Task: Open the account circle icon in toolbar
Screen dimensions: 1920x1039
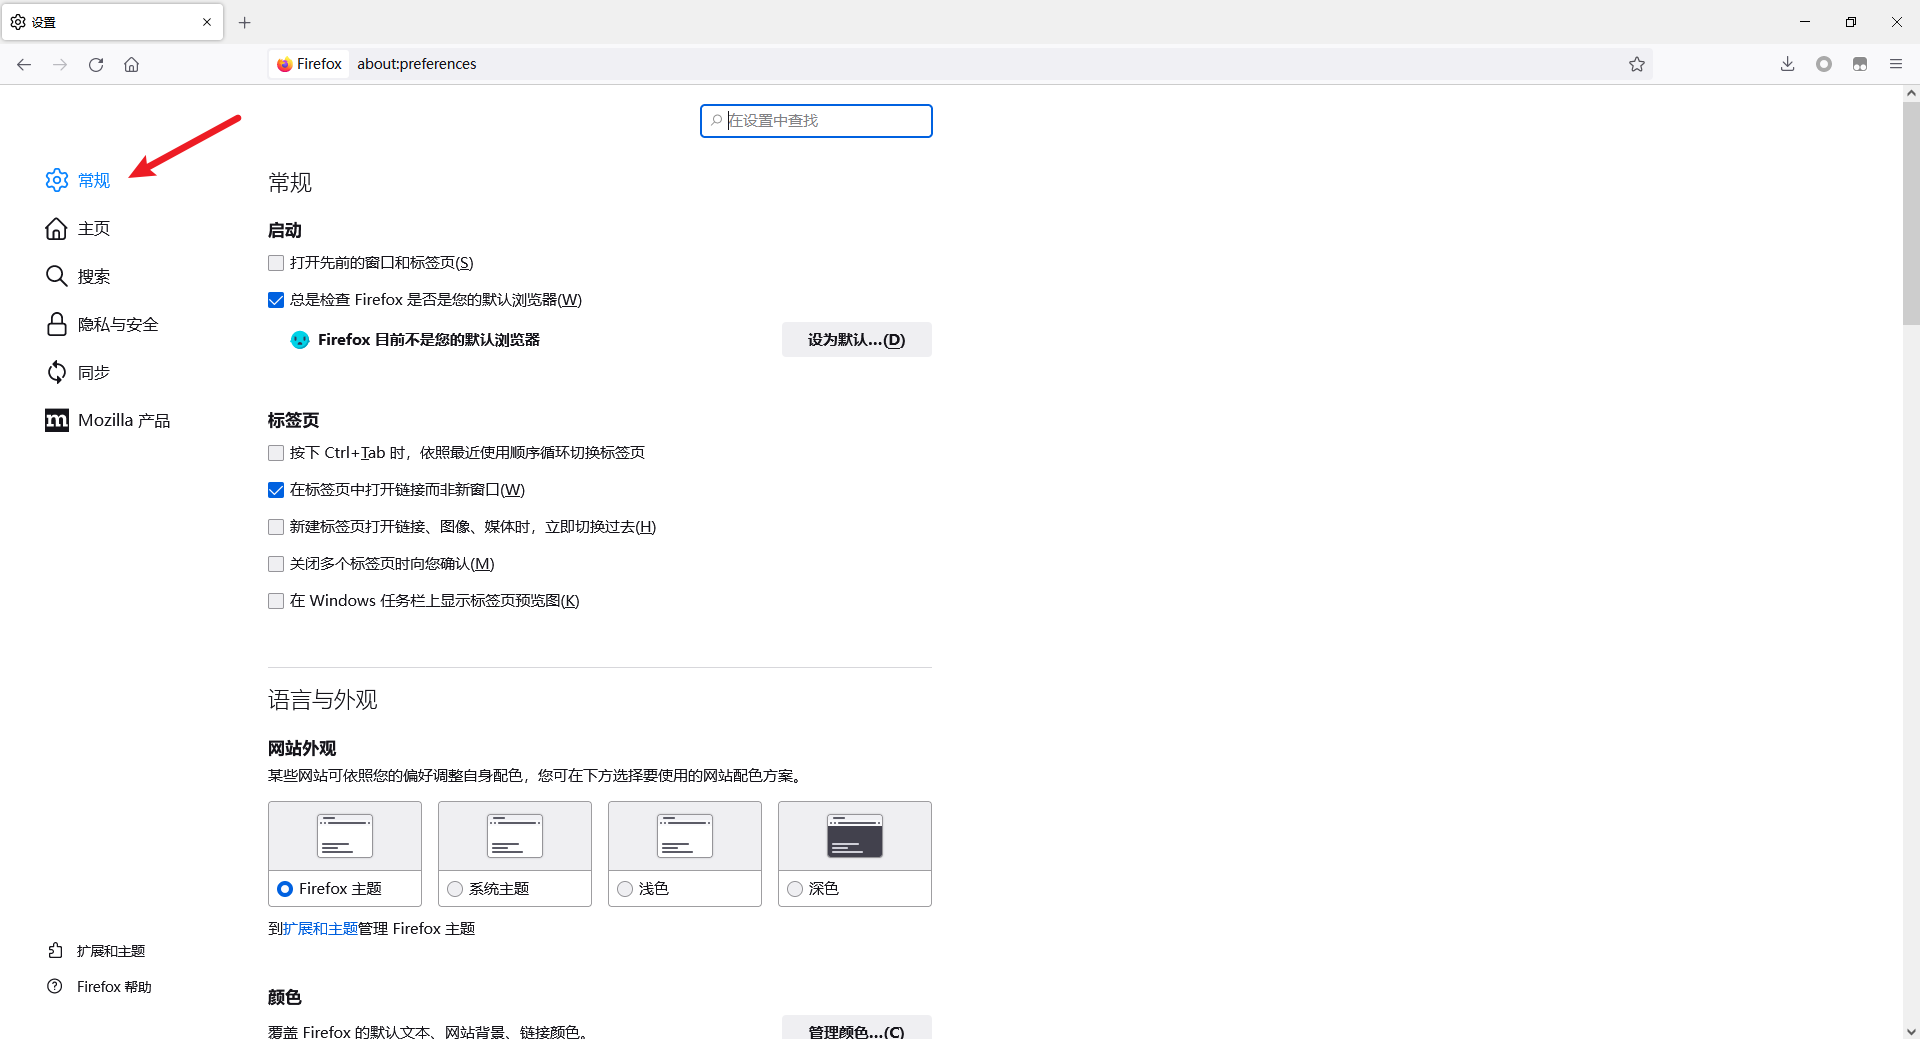Action: [1824, 64]
